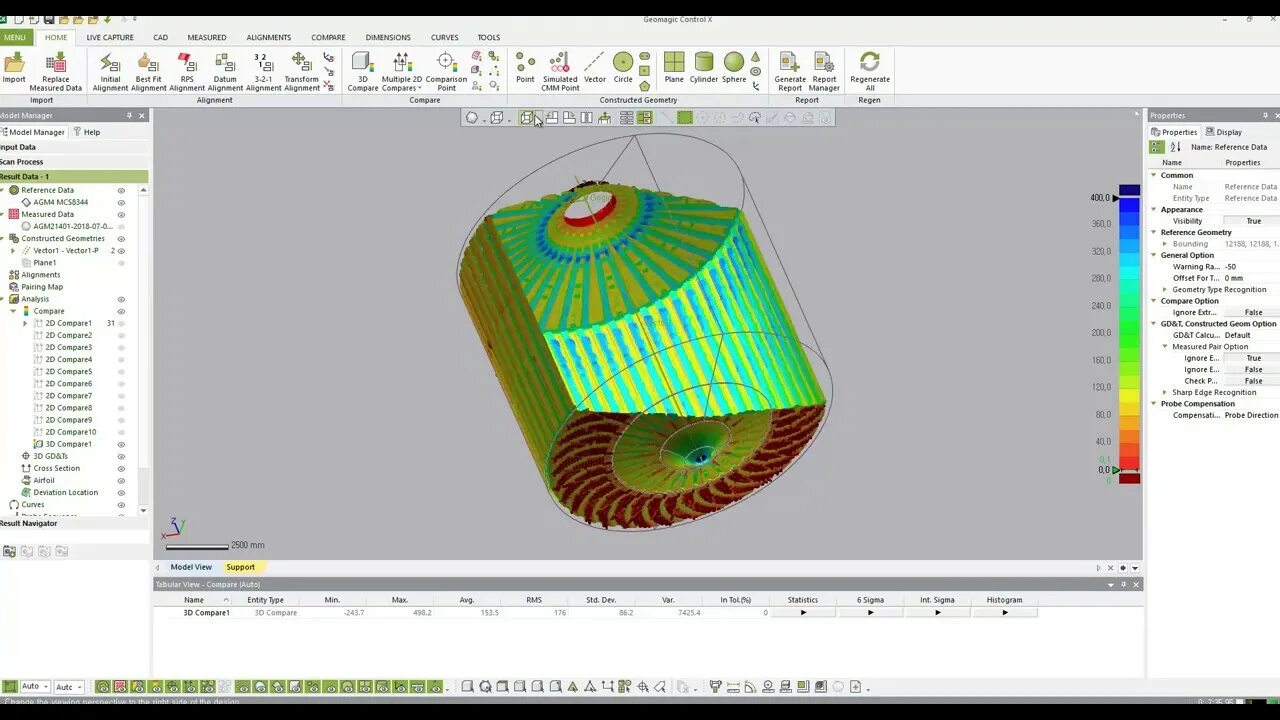Select Simulated CMM Point tool
This screenshot has height=720, width=1280.
[560, 70]
